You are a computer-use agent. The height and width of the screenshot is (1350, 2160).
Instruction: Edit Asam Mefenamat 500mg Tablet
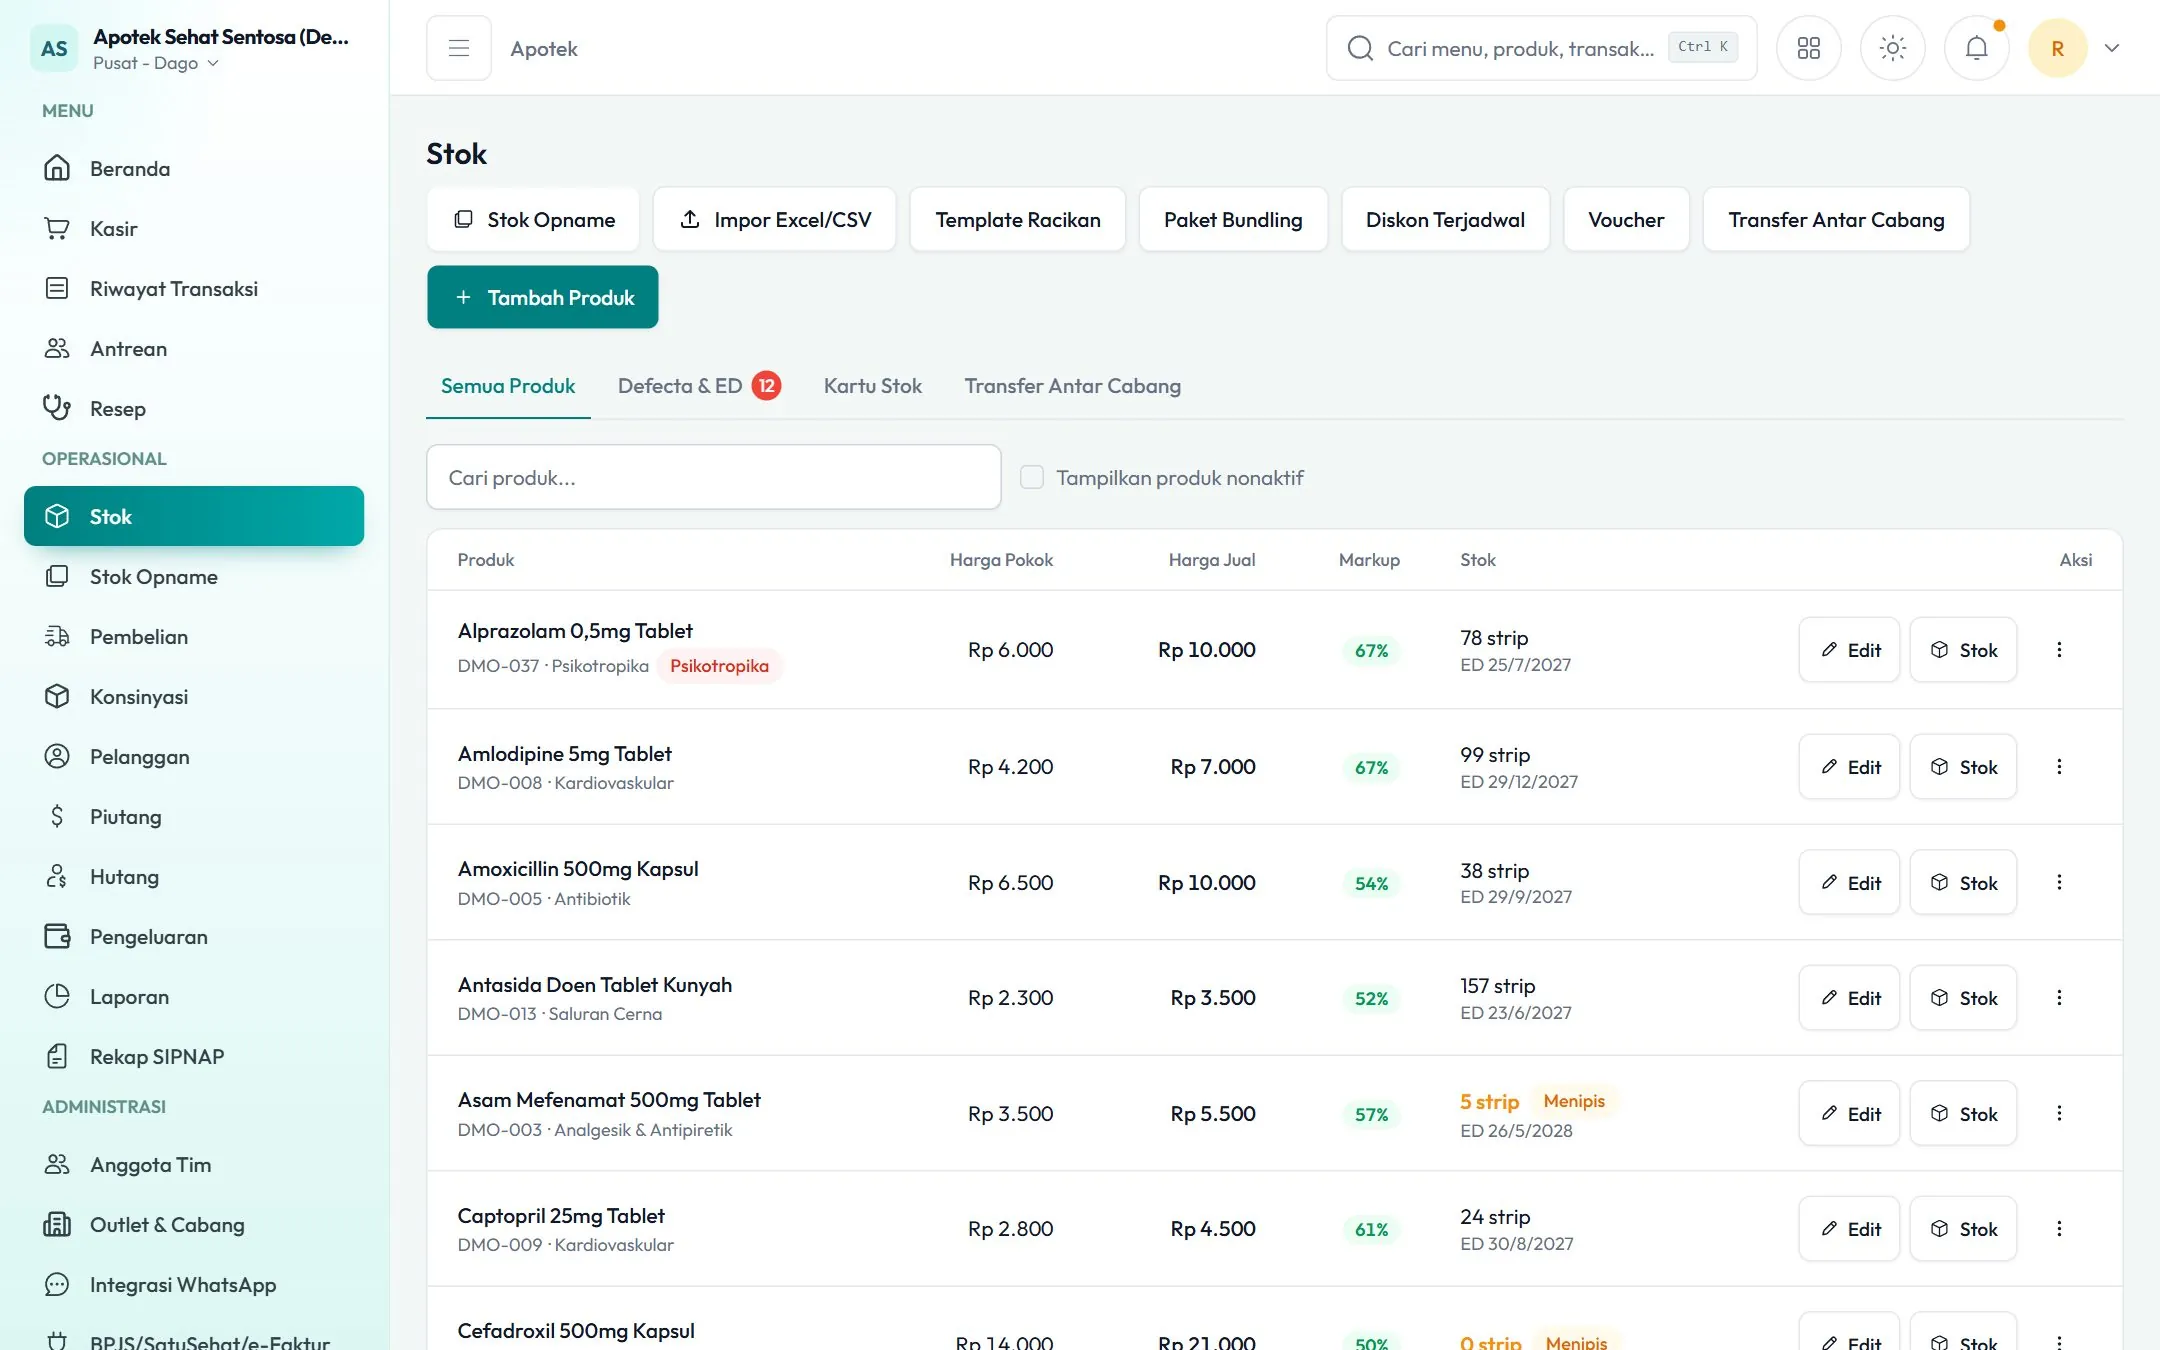(1849, 1113)
